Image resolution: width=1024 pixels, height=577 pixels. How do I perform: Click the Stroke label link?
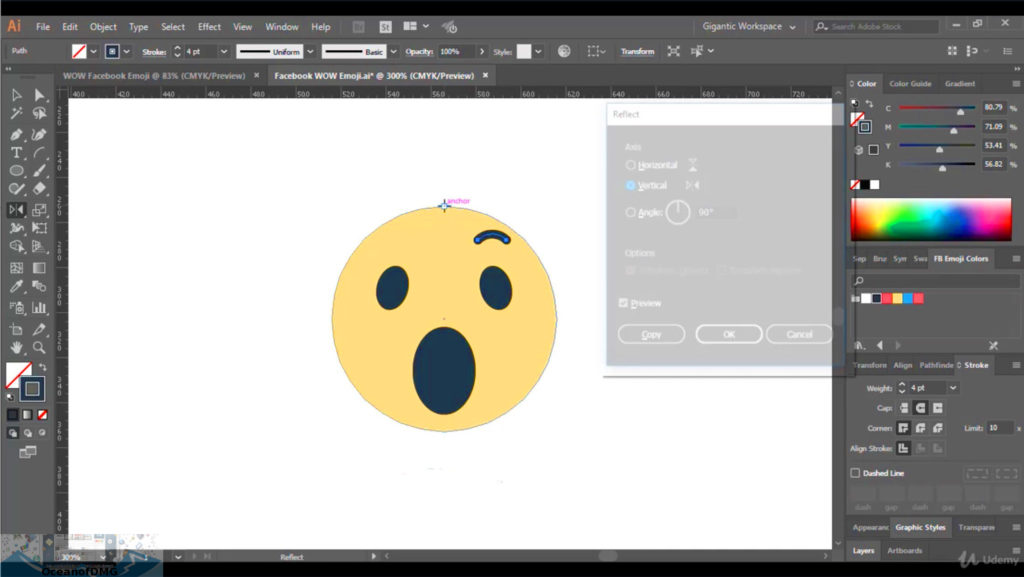pos(153,52)
